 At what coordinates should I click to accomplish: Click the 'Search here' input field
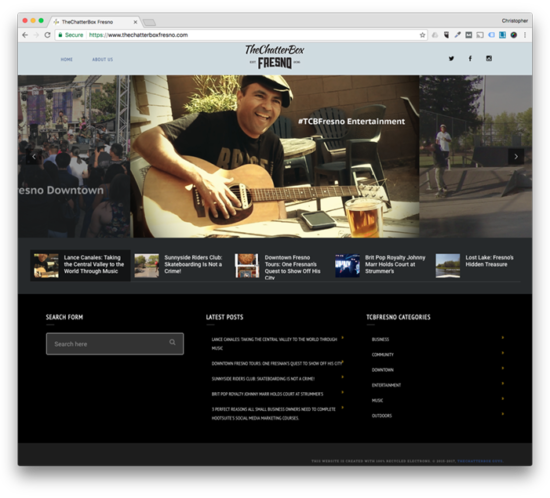pyautogui.click(x=115, y=344)
